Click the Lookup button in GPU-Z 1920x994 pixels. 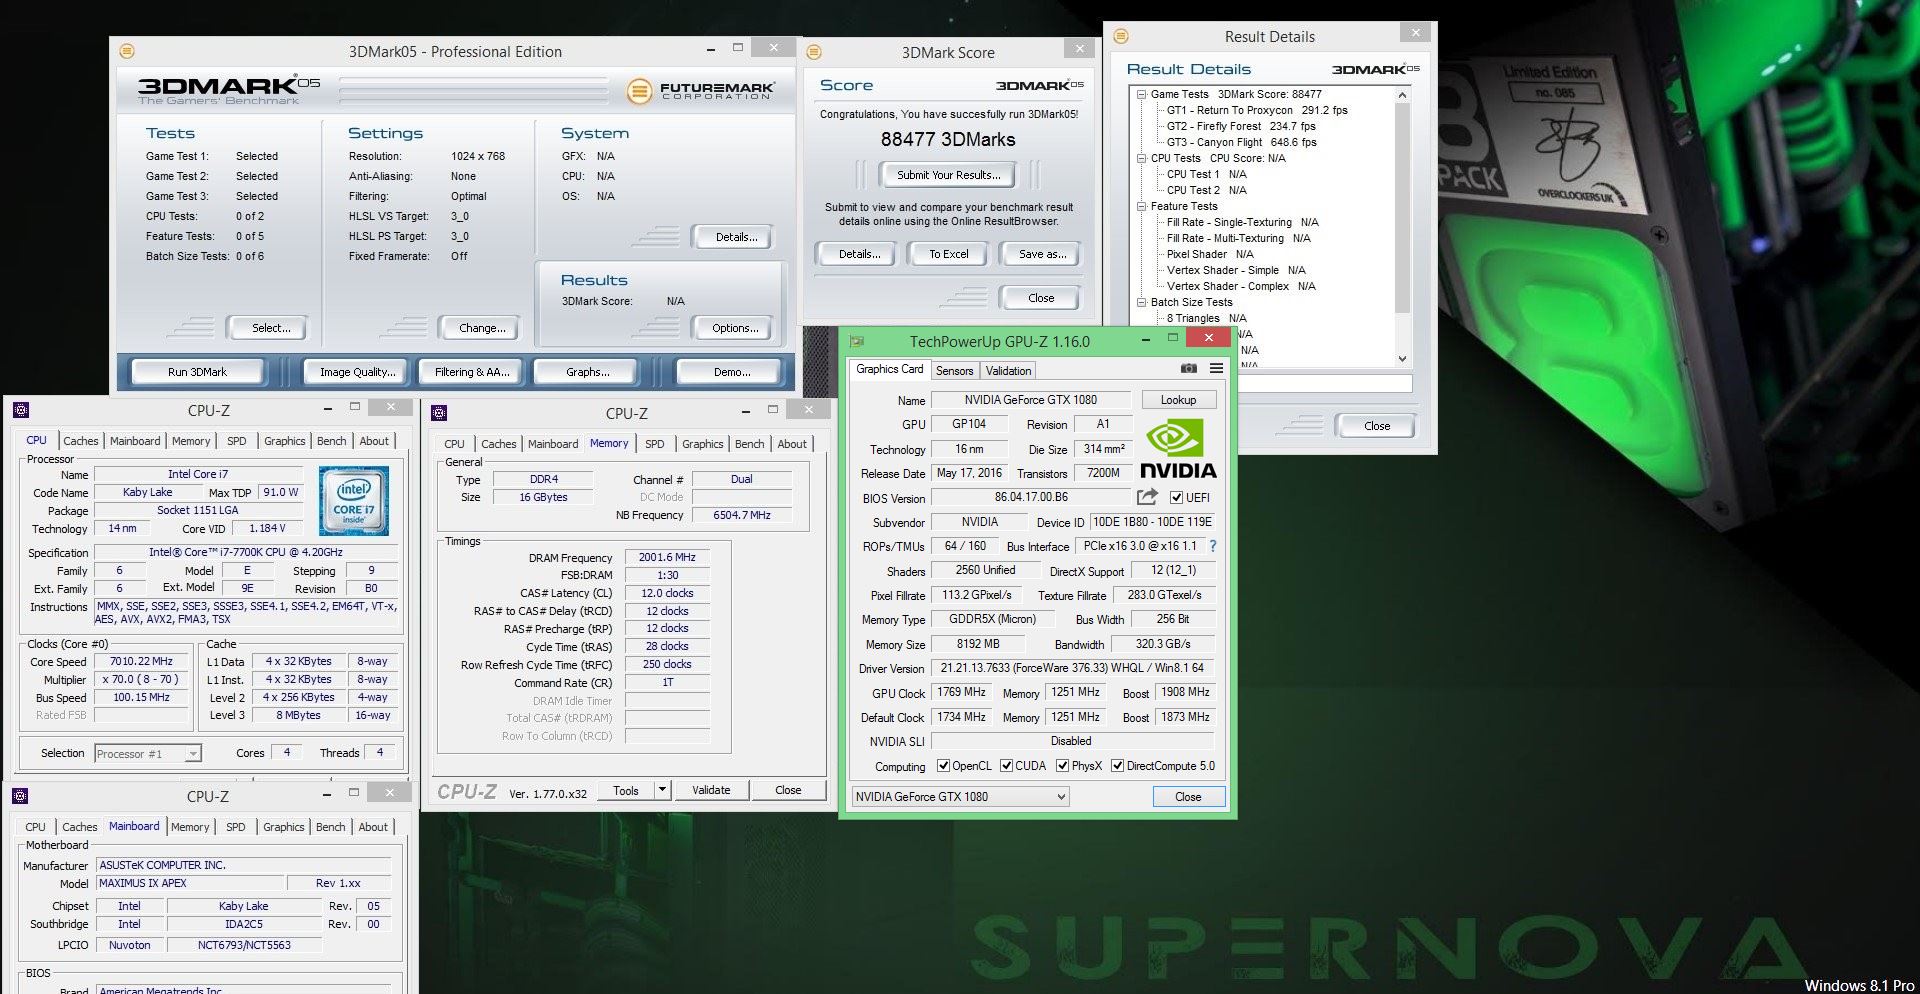tap(1178, 400)
